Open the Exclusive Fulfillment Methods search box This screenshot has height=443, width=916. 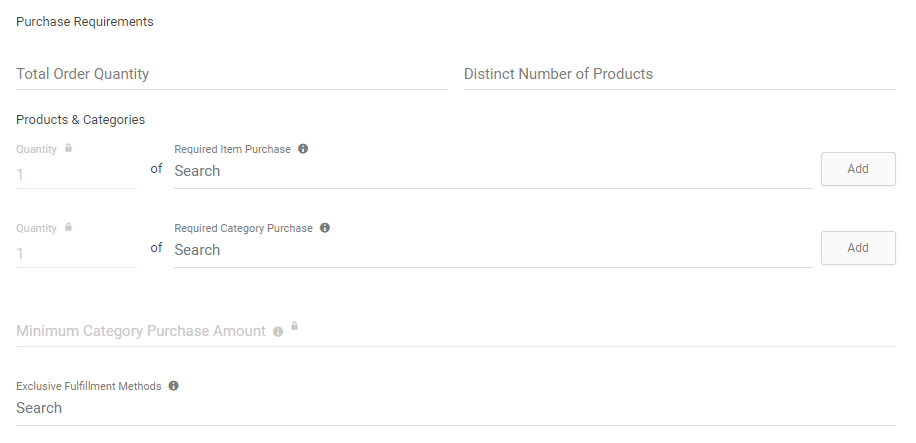[x=456, y=408]
